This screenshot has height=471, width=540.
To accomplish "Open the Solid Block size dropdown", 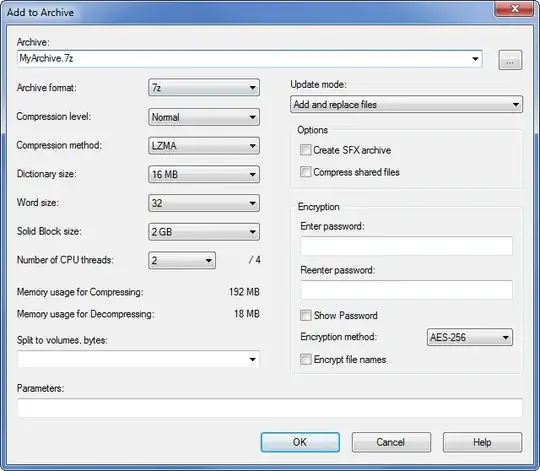I will 204,232.
